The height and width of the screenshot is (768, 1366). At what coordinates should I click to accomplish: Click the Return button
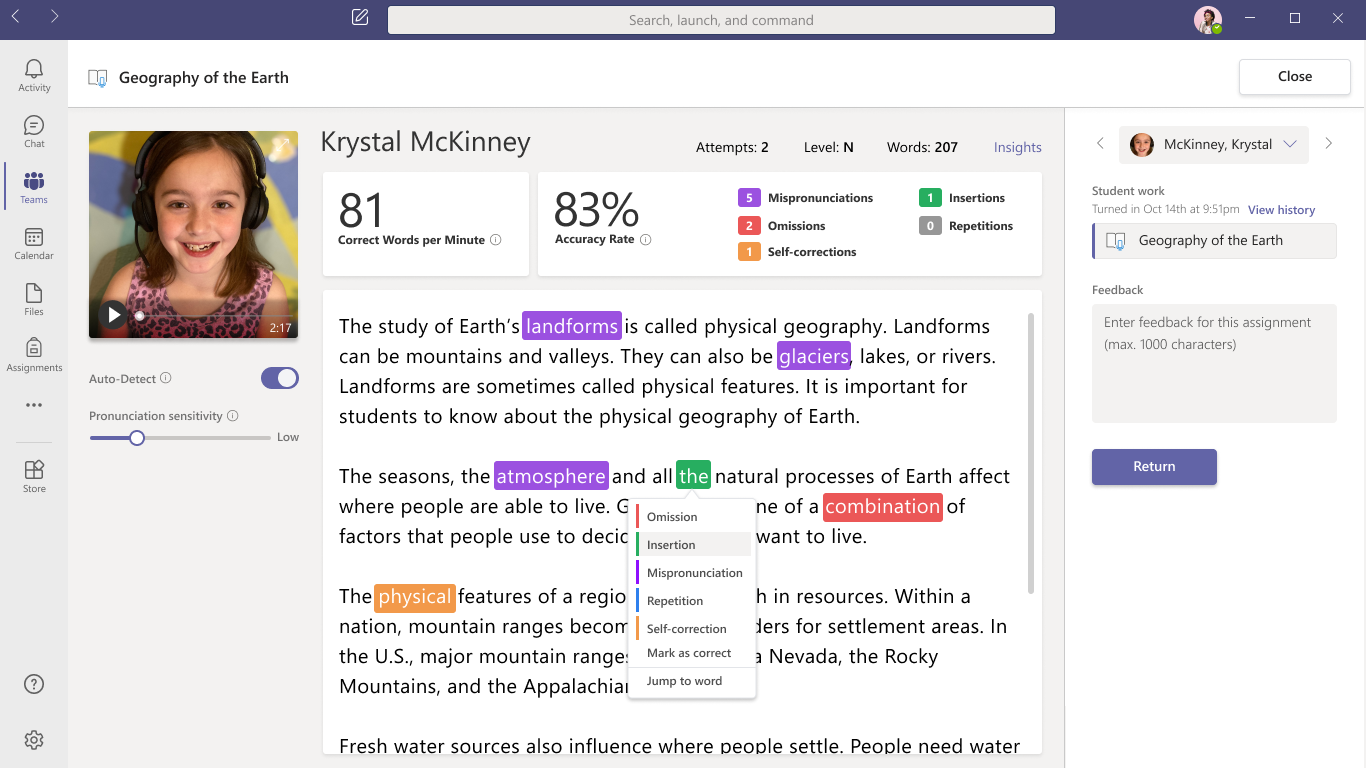click(x=1154, y=466)
